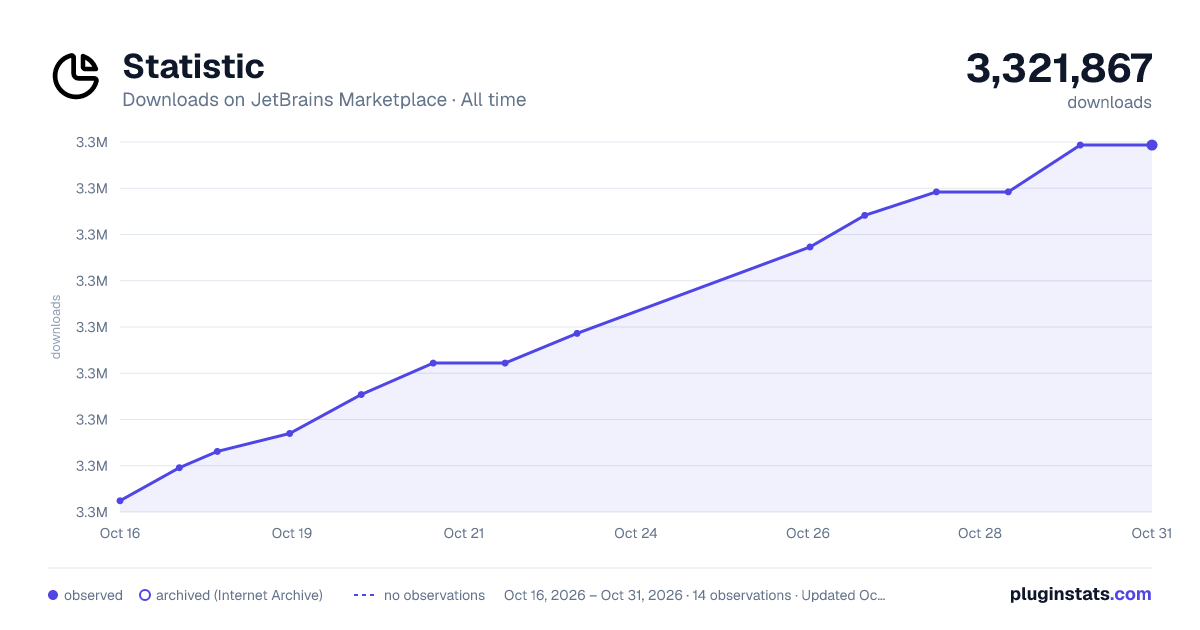Click the "Oct 31" axis label
Viewport: 1200px width, 630px height.
click(x=1151, y=533)
